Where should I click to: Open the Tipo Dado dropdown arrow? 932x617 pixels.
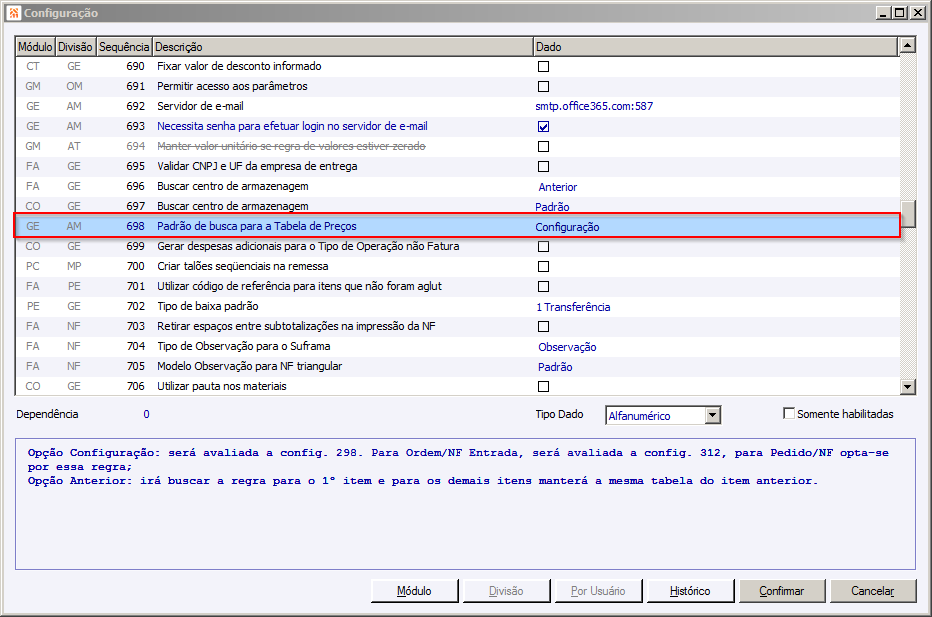click(713, 415)
